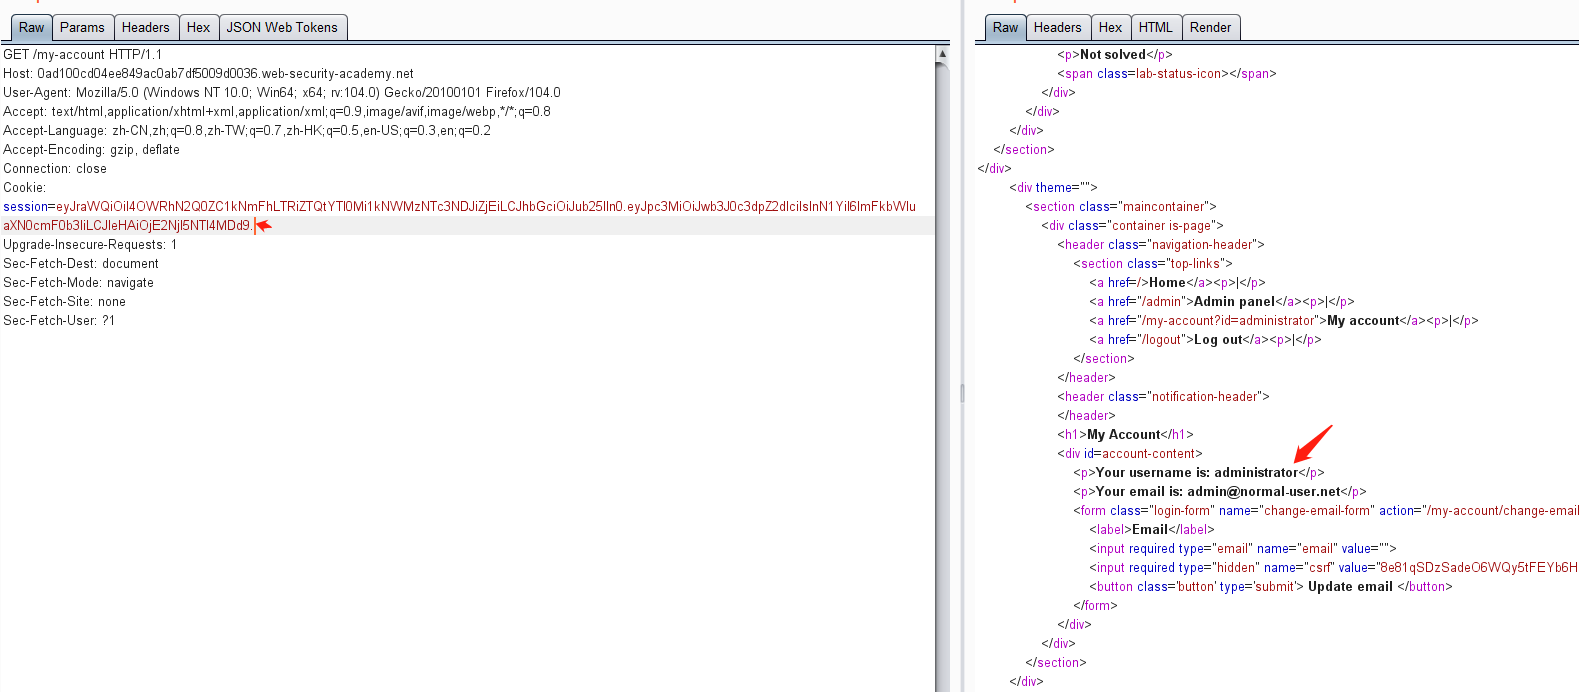Click the 'Not solved' paragraph in response
The width and height of the screenshot is (1579, 692).
click(1115, 55)
